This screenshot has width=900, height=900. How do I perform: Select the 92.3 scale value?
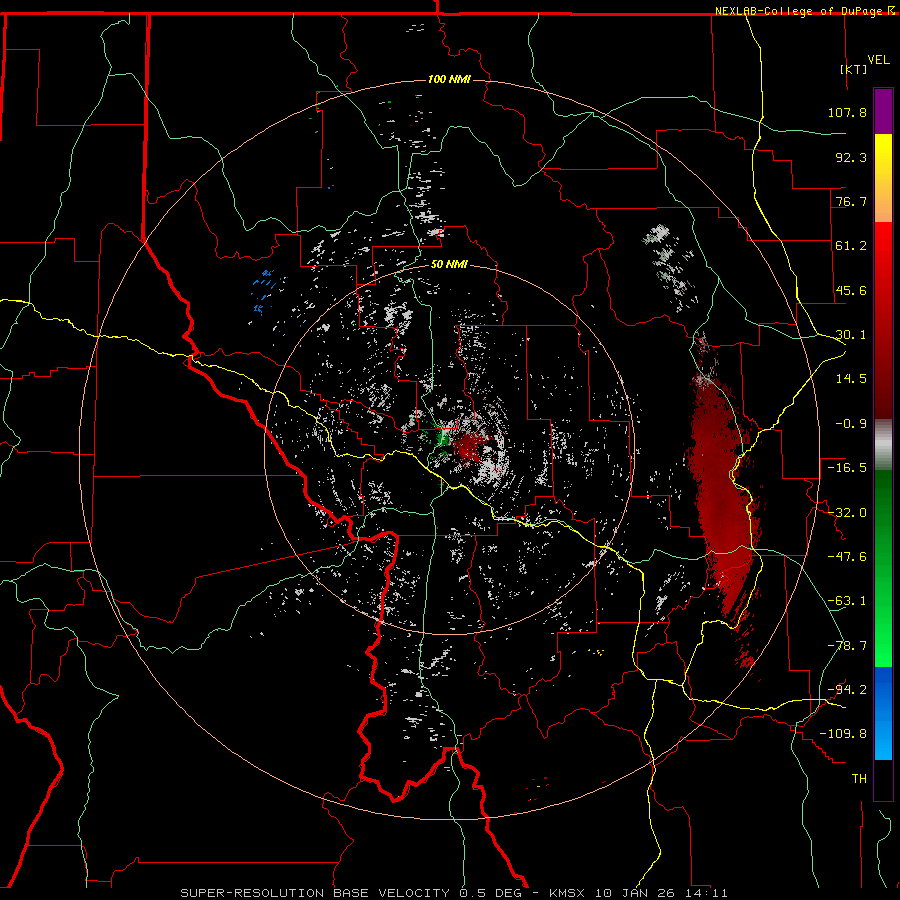[x=851, y=157]
